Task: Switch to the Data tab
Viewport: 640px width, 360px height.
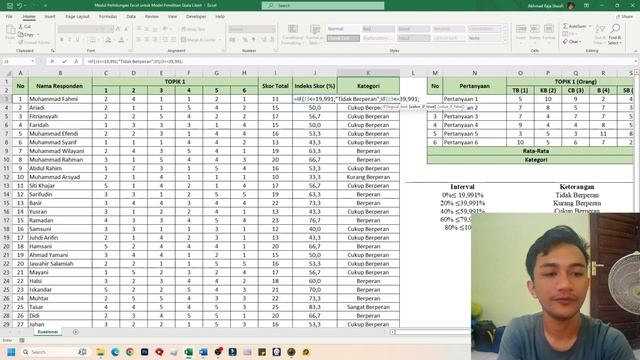Action: click(131, 17)
